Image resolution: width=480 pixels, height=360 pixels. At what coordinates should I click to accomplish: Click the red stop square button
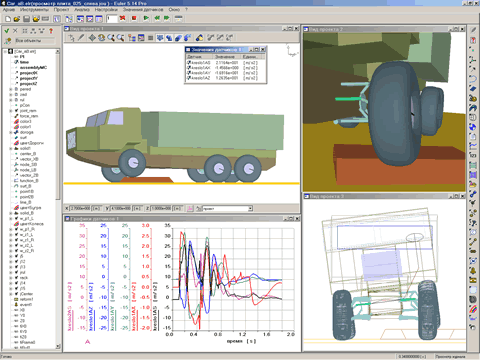(x=134, y=18)
